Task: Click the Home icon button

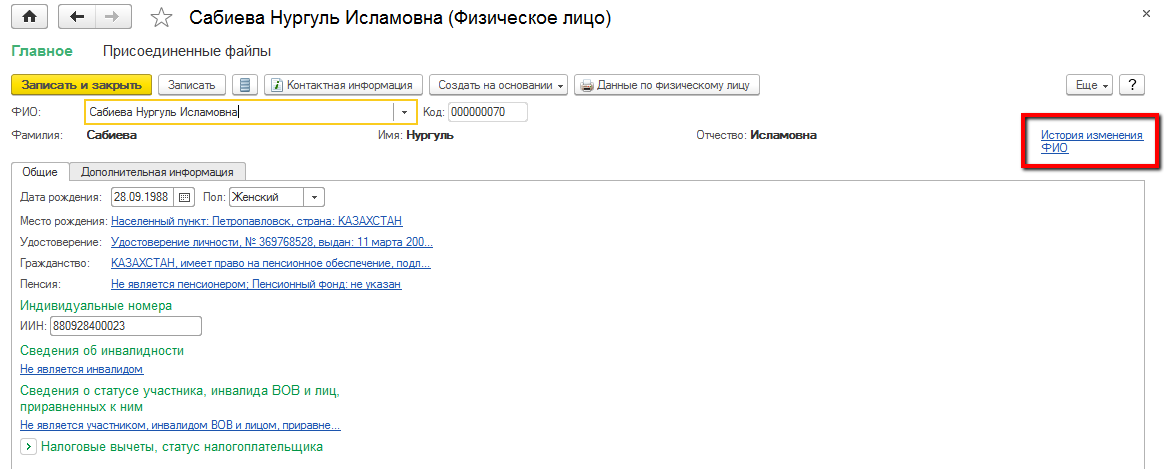Action: 30,17
